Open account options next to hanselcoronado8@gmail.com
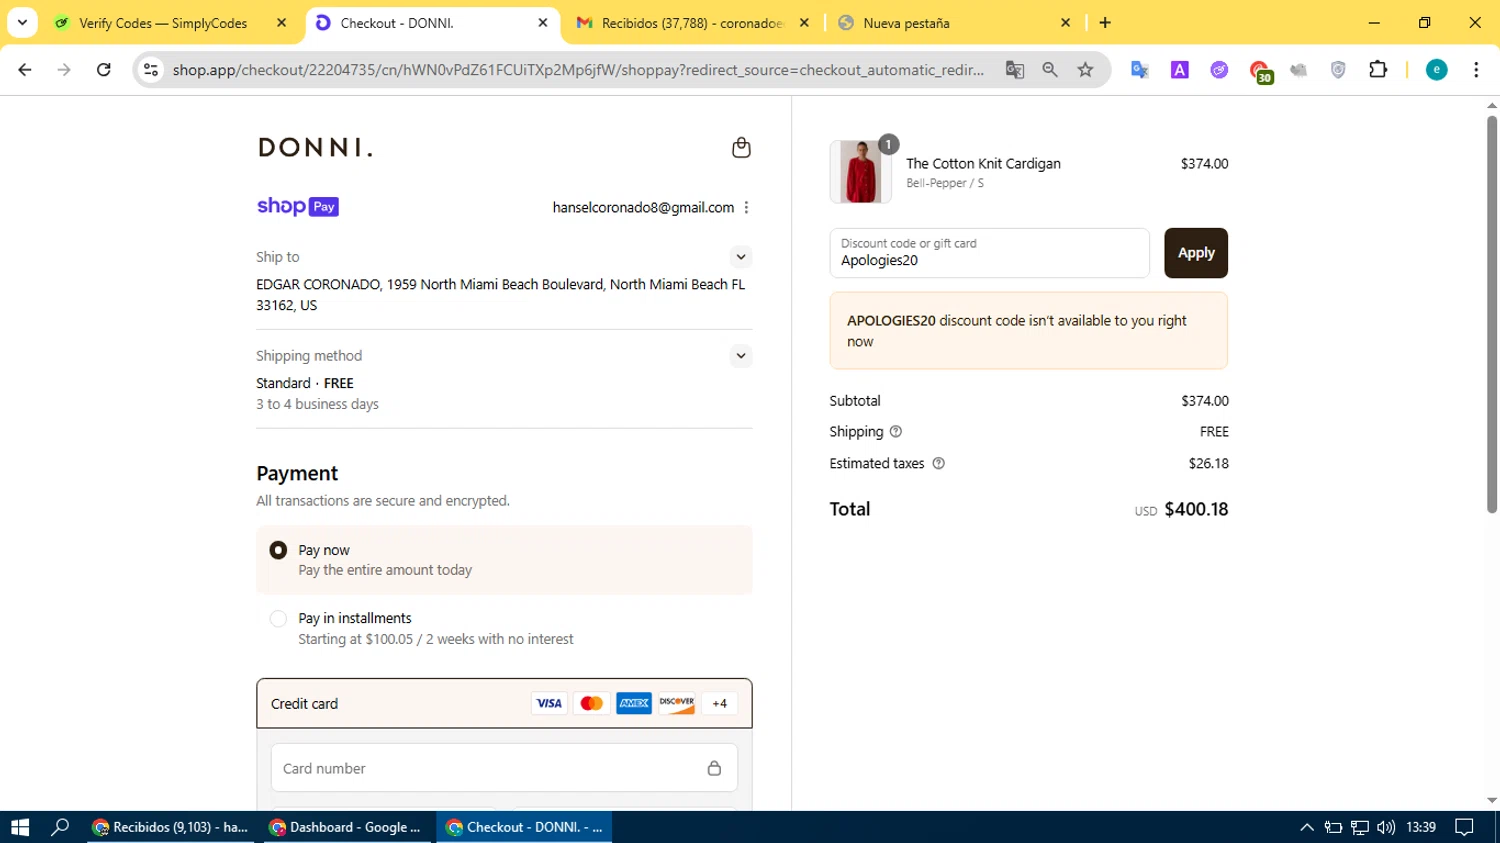 tap(746, 208)
